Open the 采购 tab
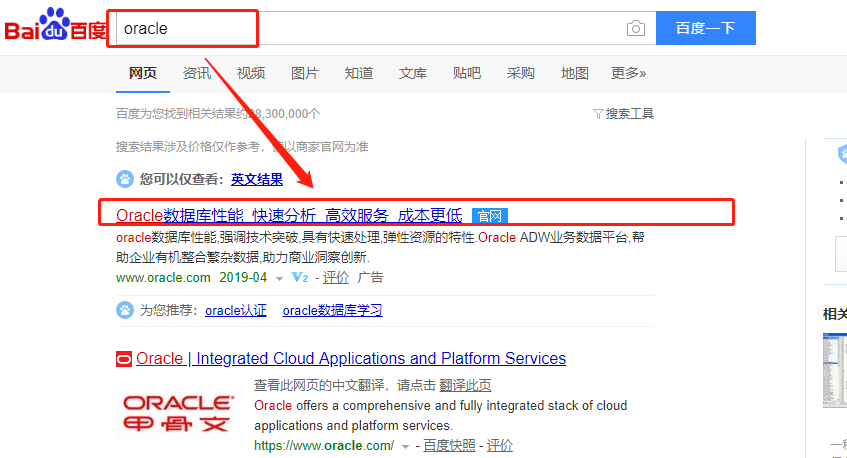847x458 pixels. pos(521,73)
